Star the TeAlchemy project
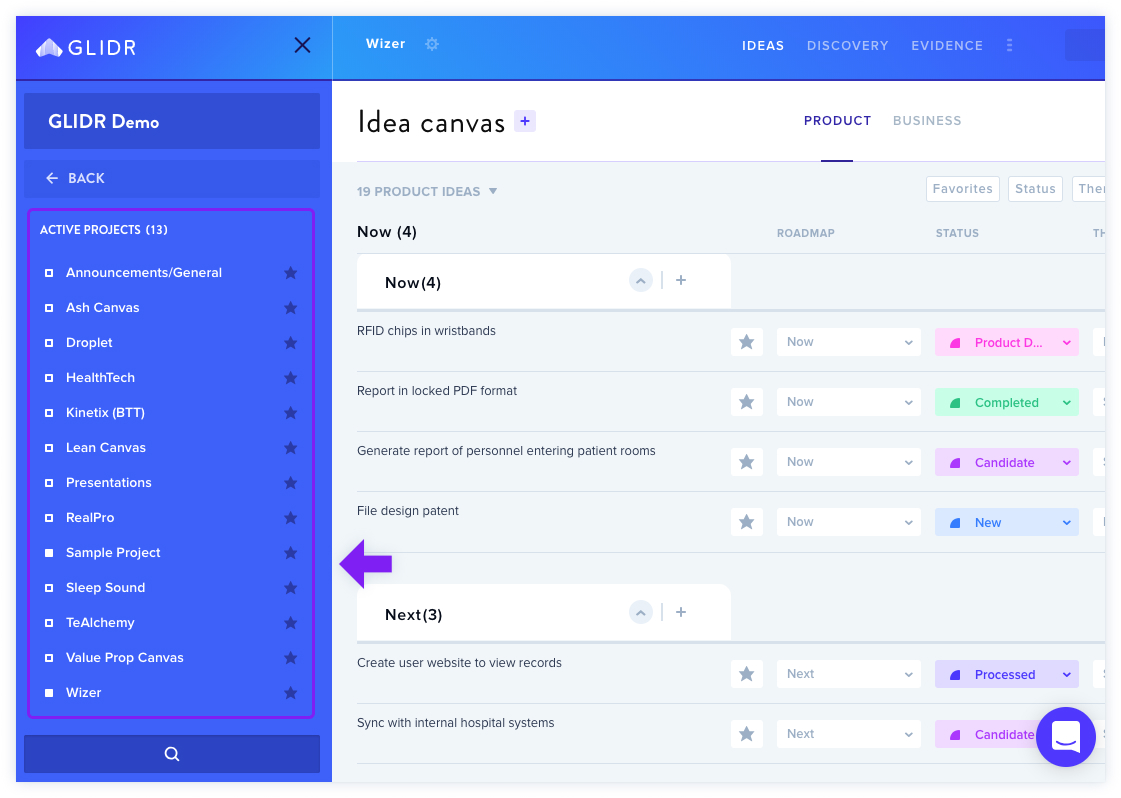The image size is (1121, 798). (x=290, y=623)
